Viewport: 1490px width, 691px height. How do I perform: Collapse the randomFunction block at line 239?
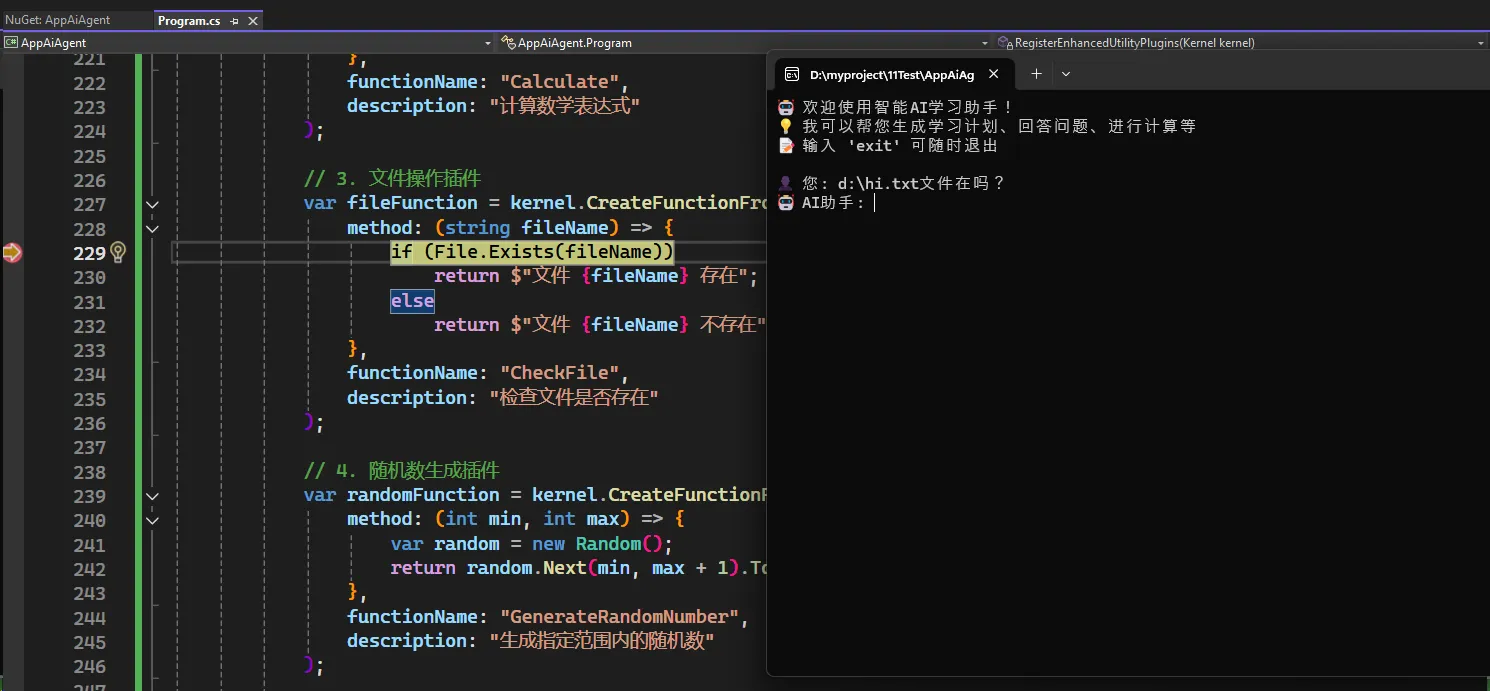tap(152, 496)
